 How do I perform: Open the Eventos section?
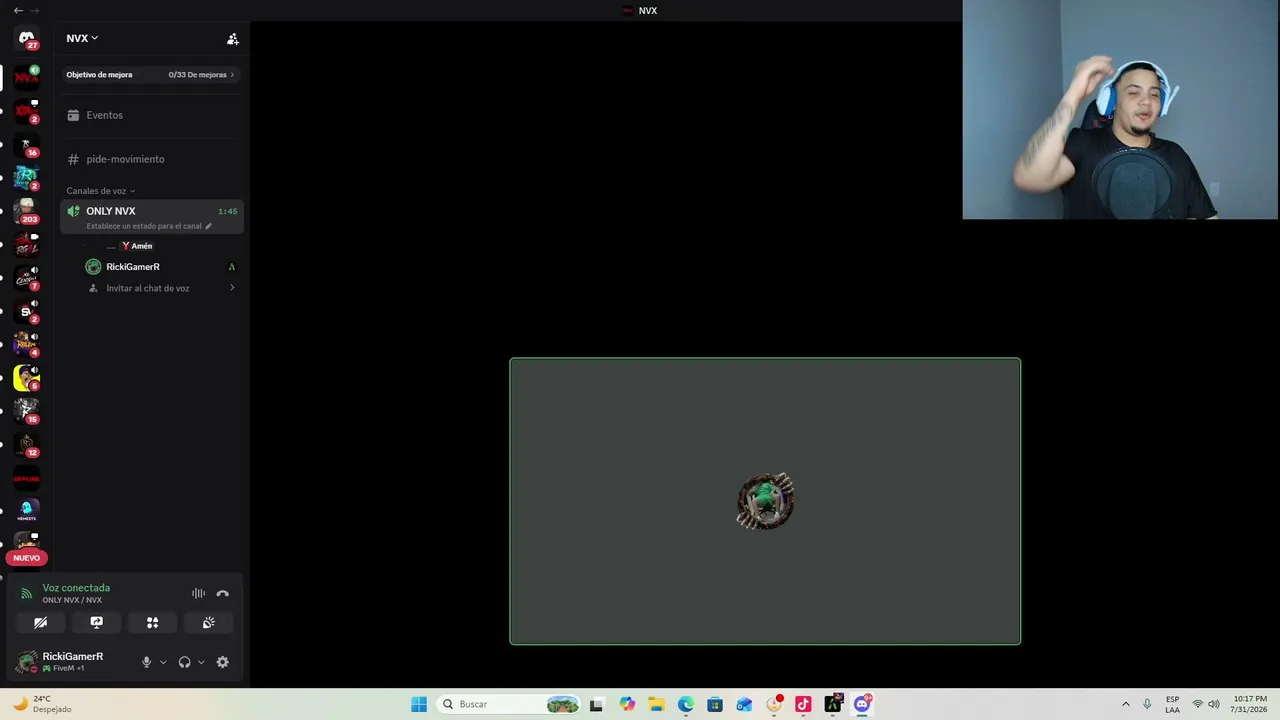click(x=150, y=115)
